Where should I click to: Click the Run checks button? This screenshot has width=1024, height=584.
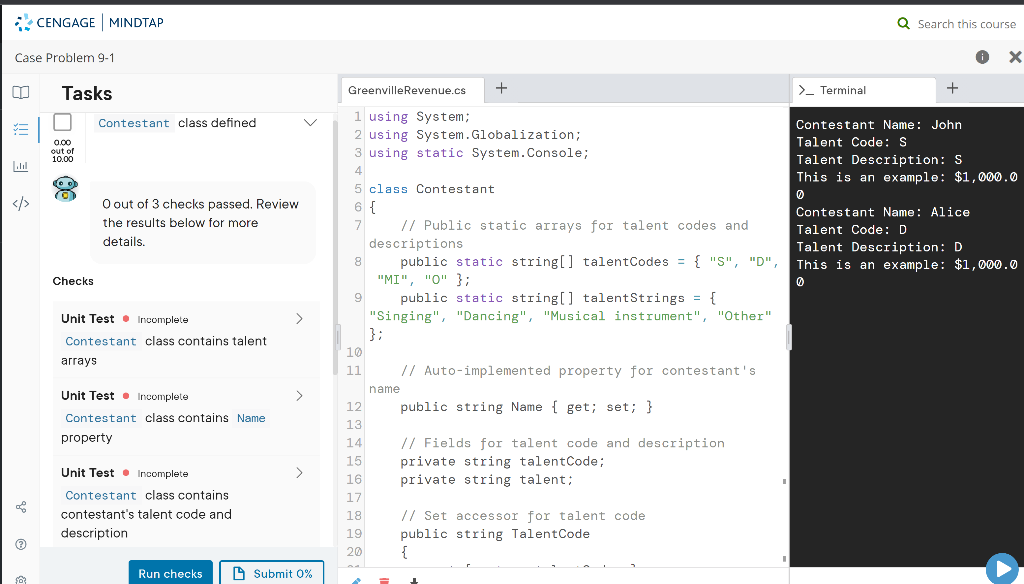pyautogui.click(x=170, y=574)
